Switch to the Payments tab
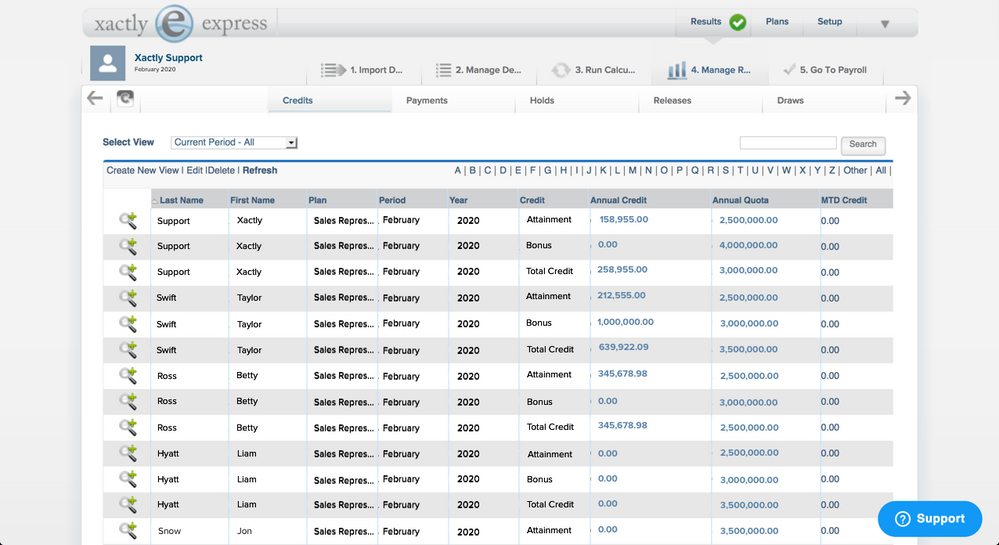Screen dimensions: 999x545 (427, 100)
